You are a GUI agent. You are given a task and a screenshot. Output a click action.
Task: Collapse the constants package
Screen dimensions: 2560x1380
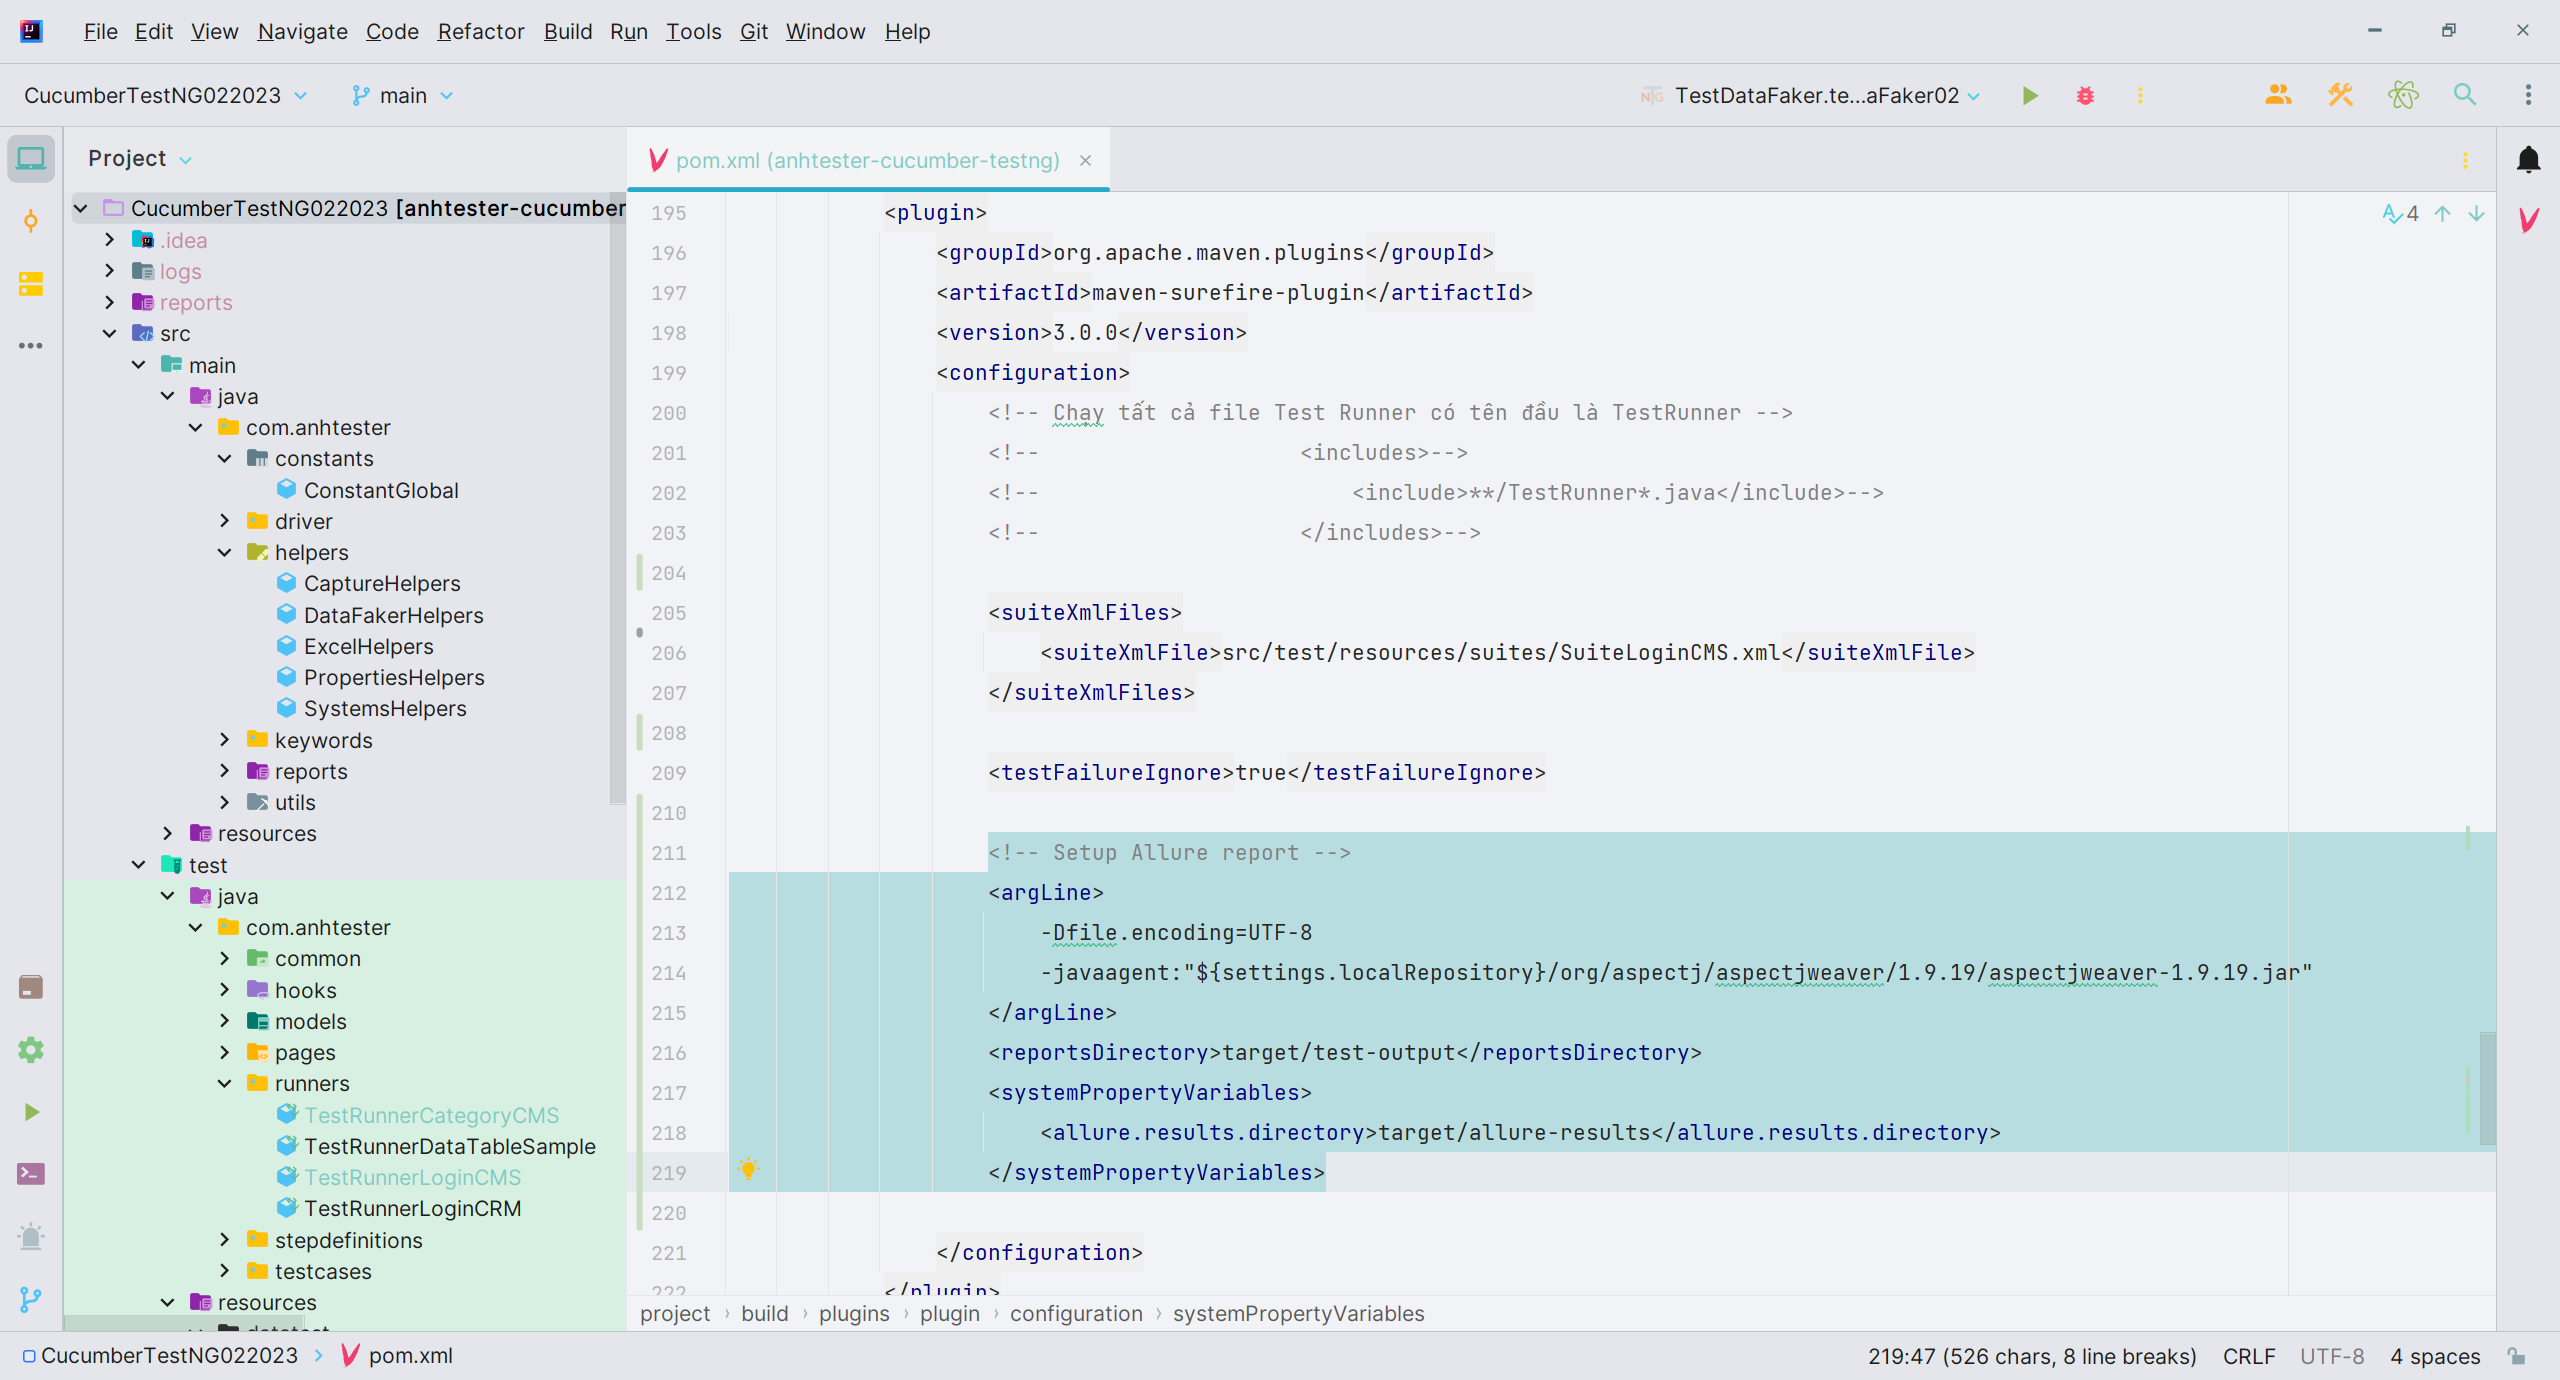[225, 458]
